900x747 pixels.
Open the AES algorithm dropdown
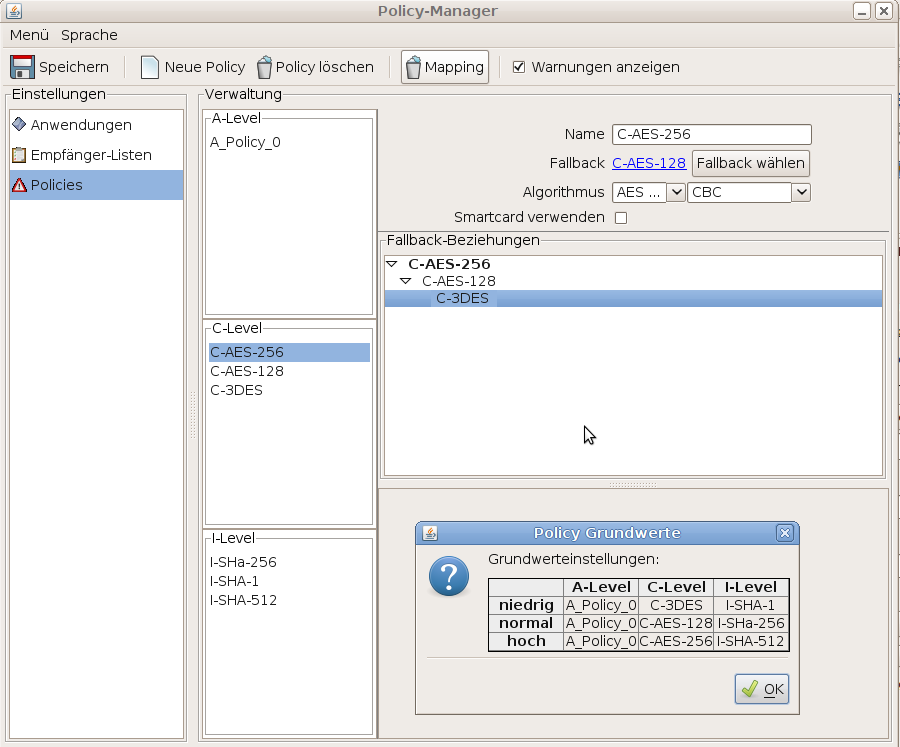[x=675, y=192]
